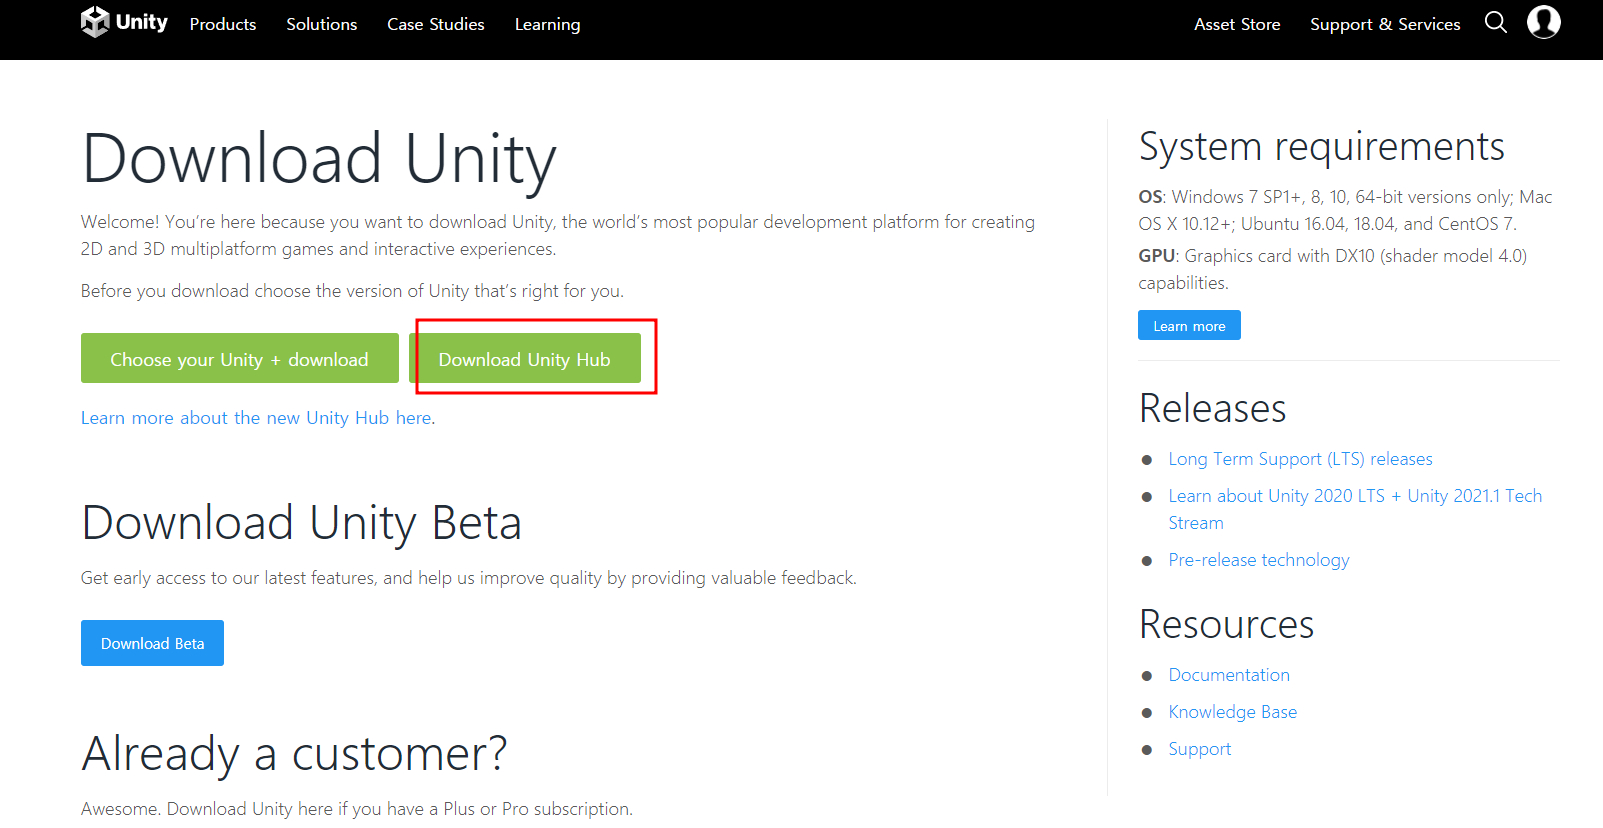
Task: Click the Unity logo in the header
Action: pyautogui.click(x=124, y=22)
